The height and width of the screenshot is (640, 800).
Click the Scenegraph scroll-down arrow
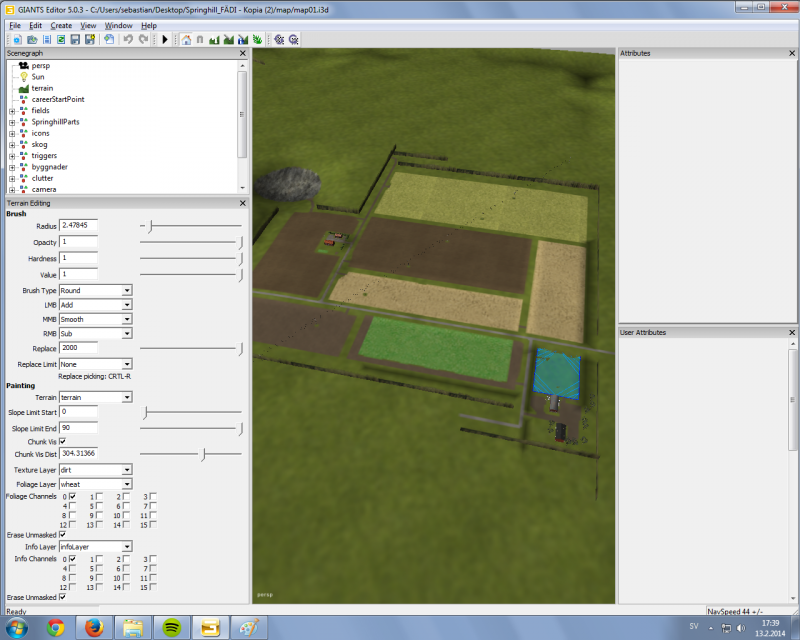(242, 188)
